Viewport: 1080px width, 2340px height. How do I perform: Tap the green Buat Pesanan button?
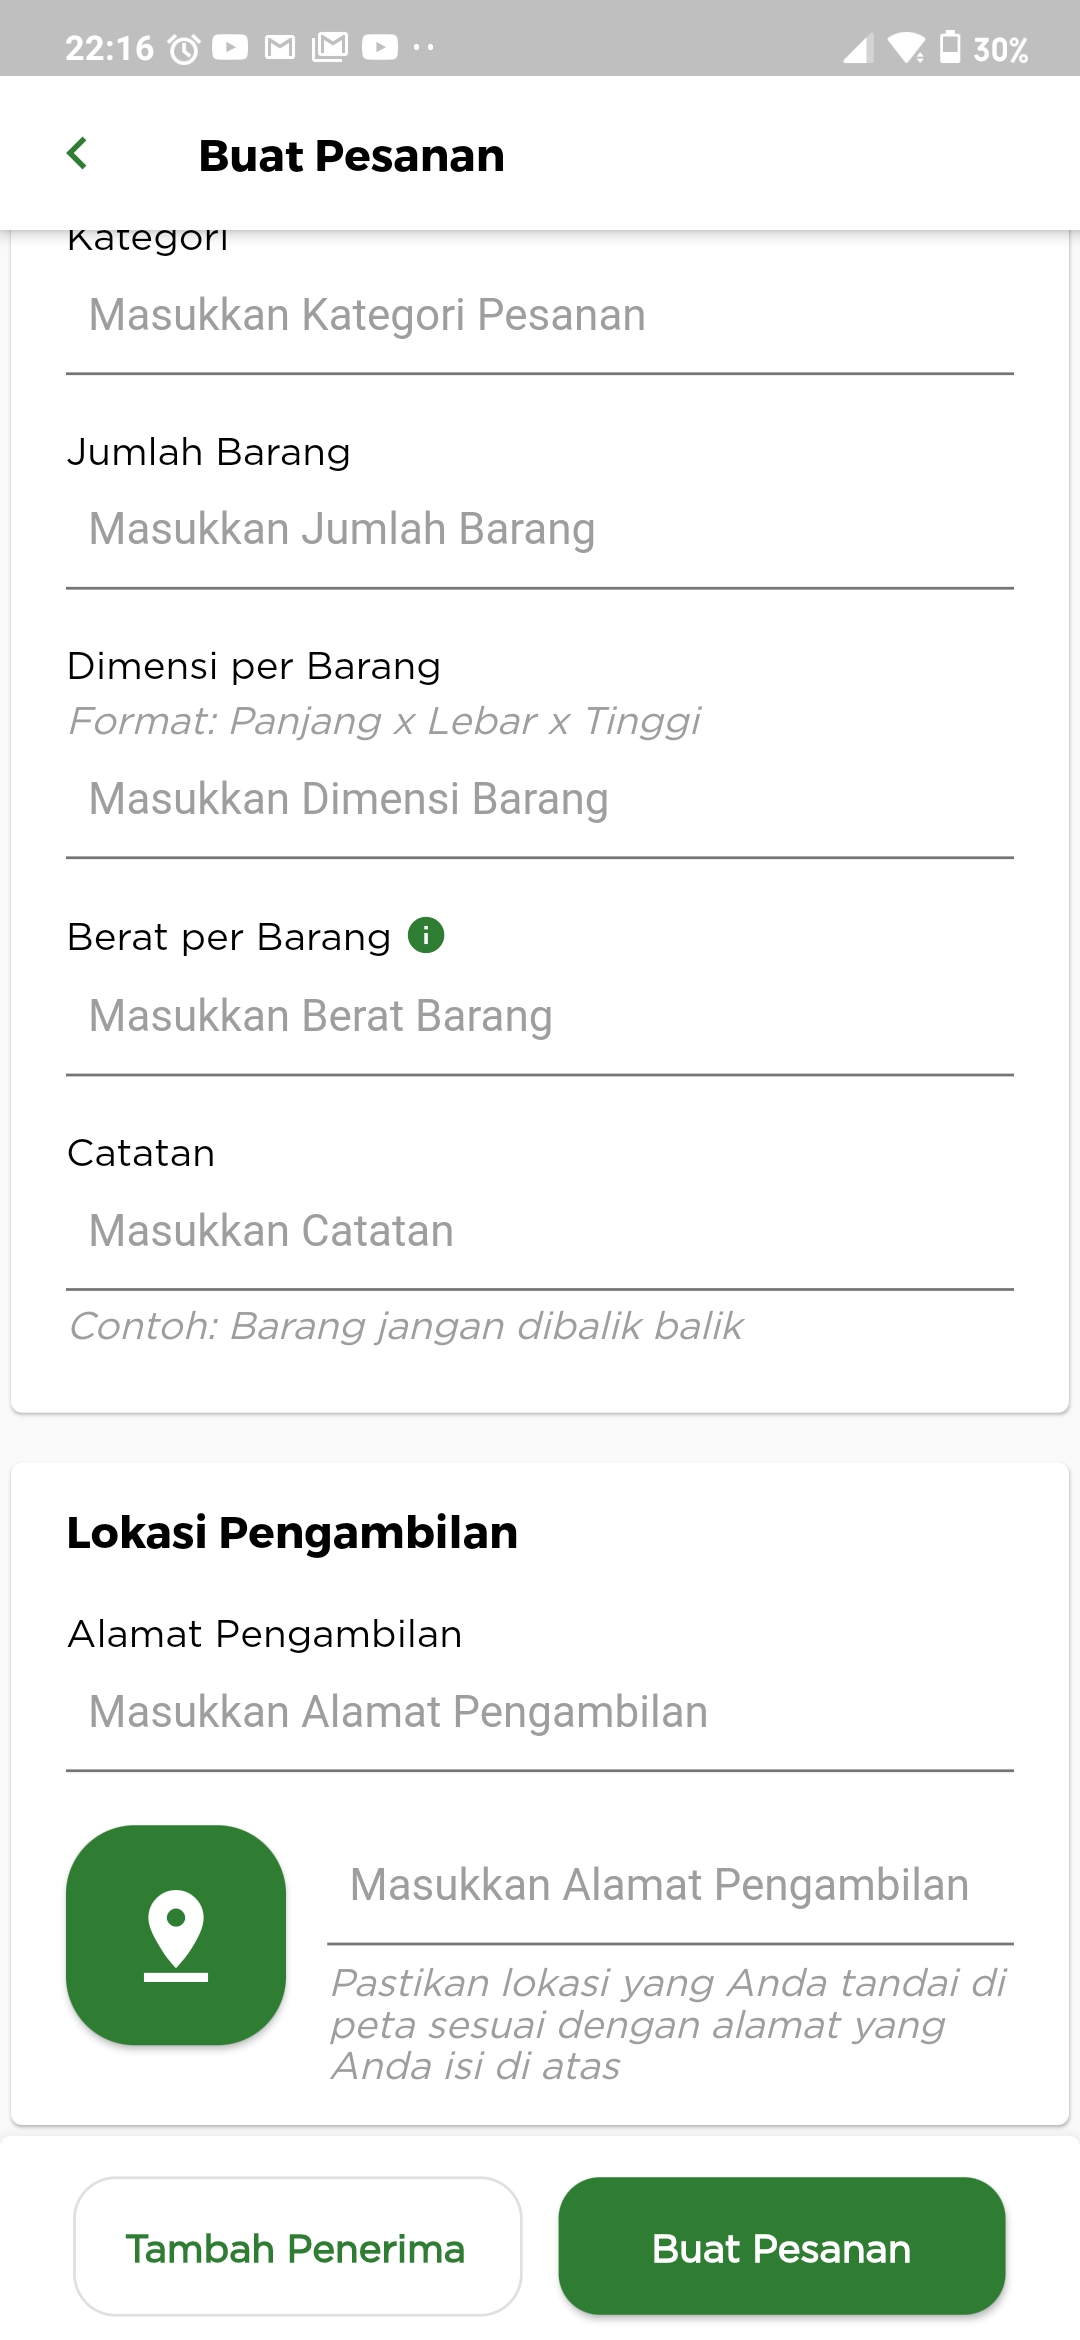click(782, 2246)
